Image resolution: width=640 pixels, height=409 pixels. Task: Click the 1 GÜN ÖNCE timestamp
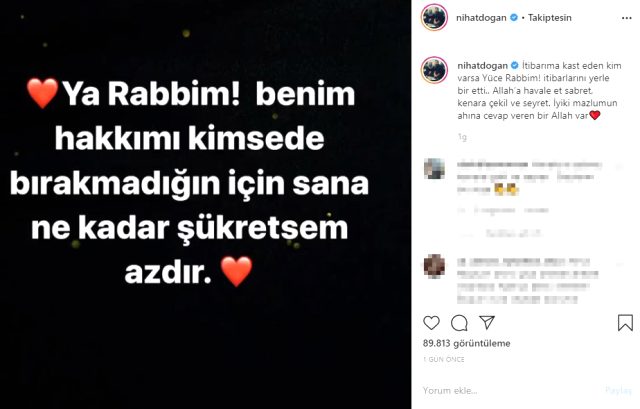coord(444,359)
